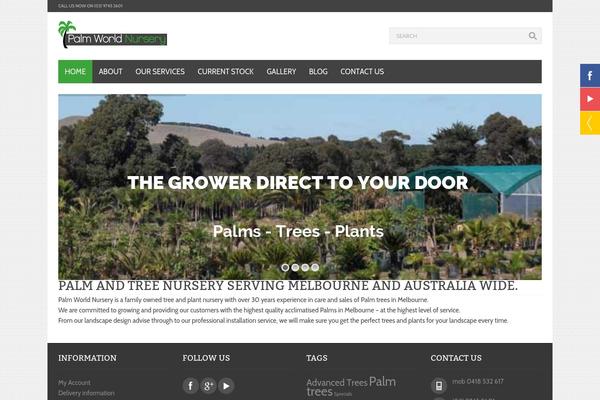
Task: Click the mobile phone contact icon
Action: [x=439, y=385]
